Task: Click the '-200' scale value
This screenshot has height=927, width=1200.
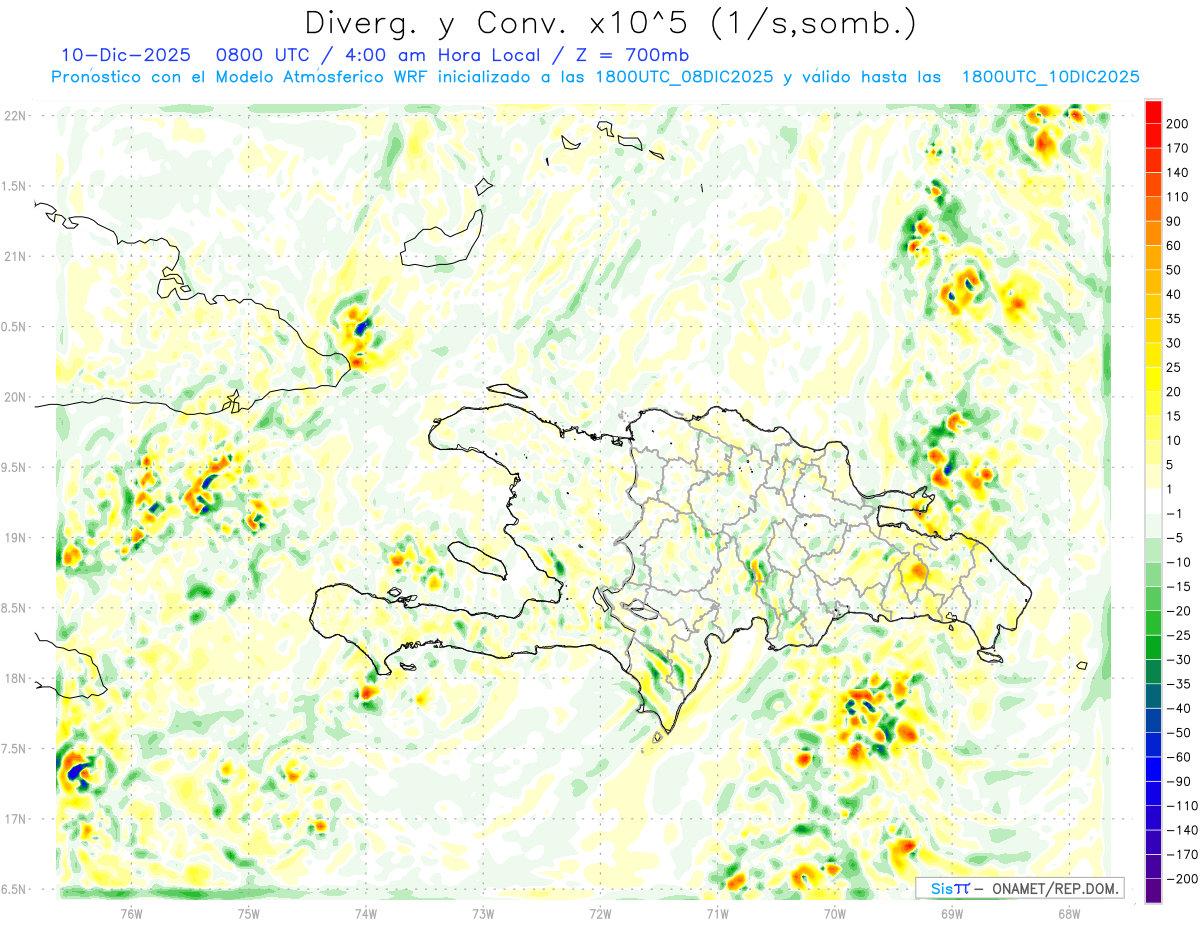Action: tap(1181, 878)
